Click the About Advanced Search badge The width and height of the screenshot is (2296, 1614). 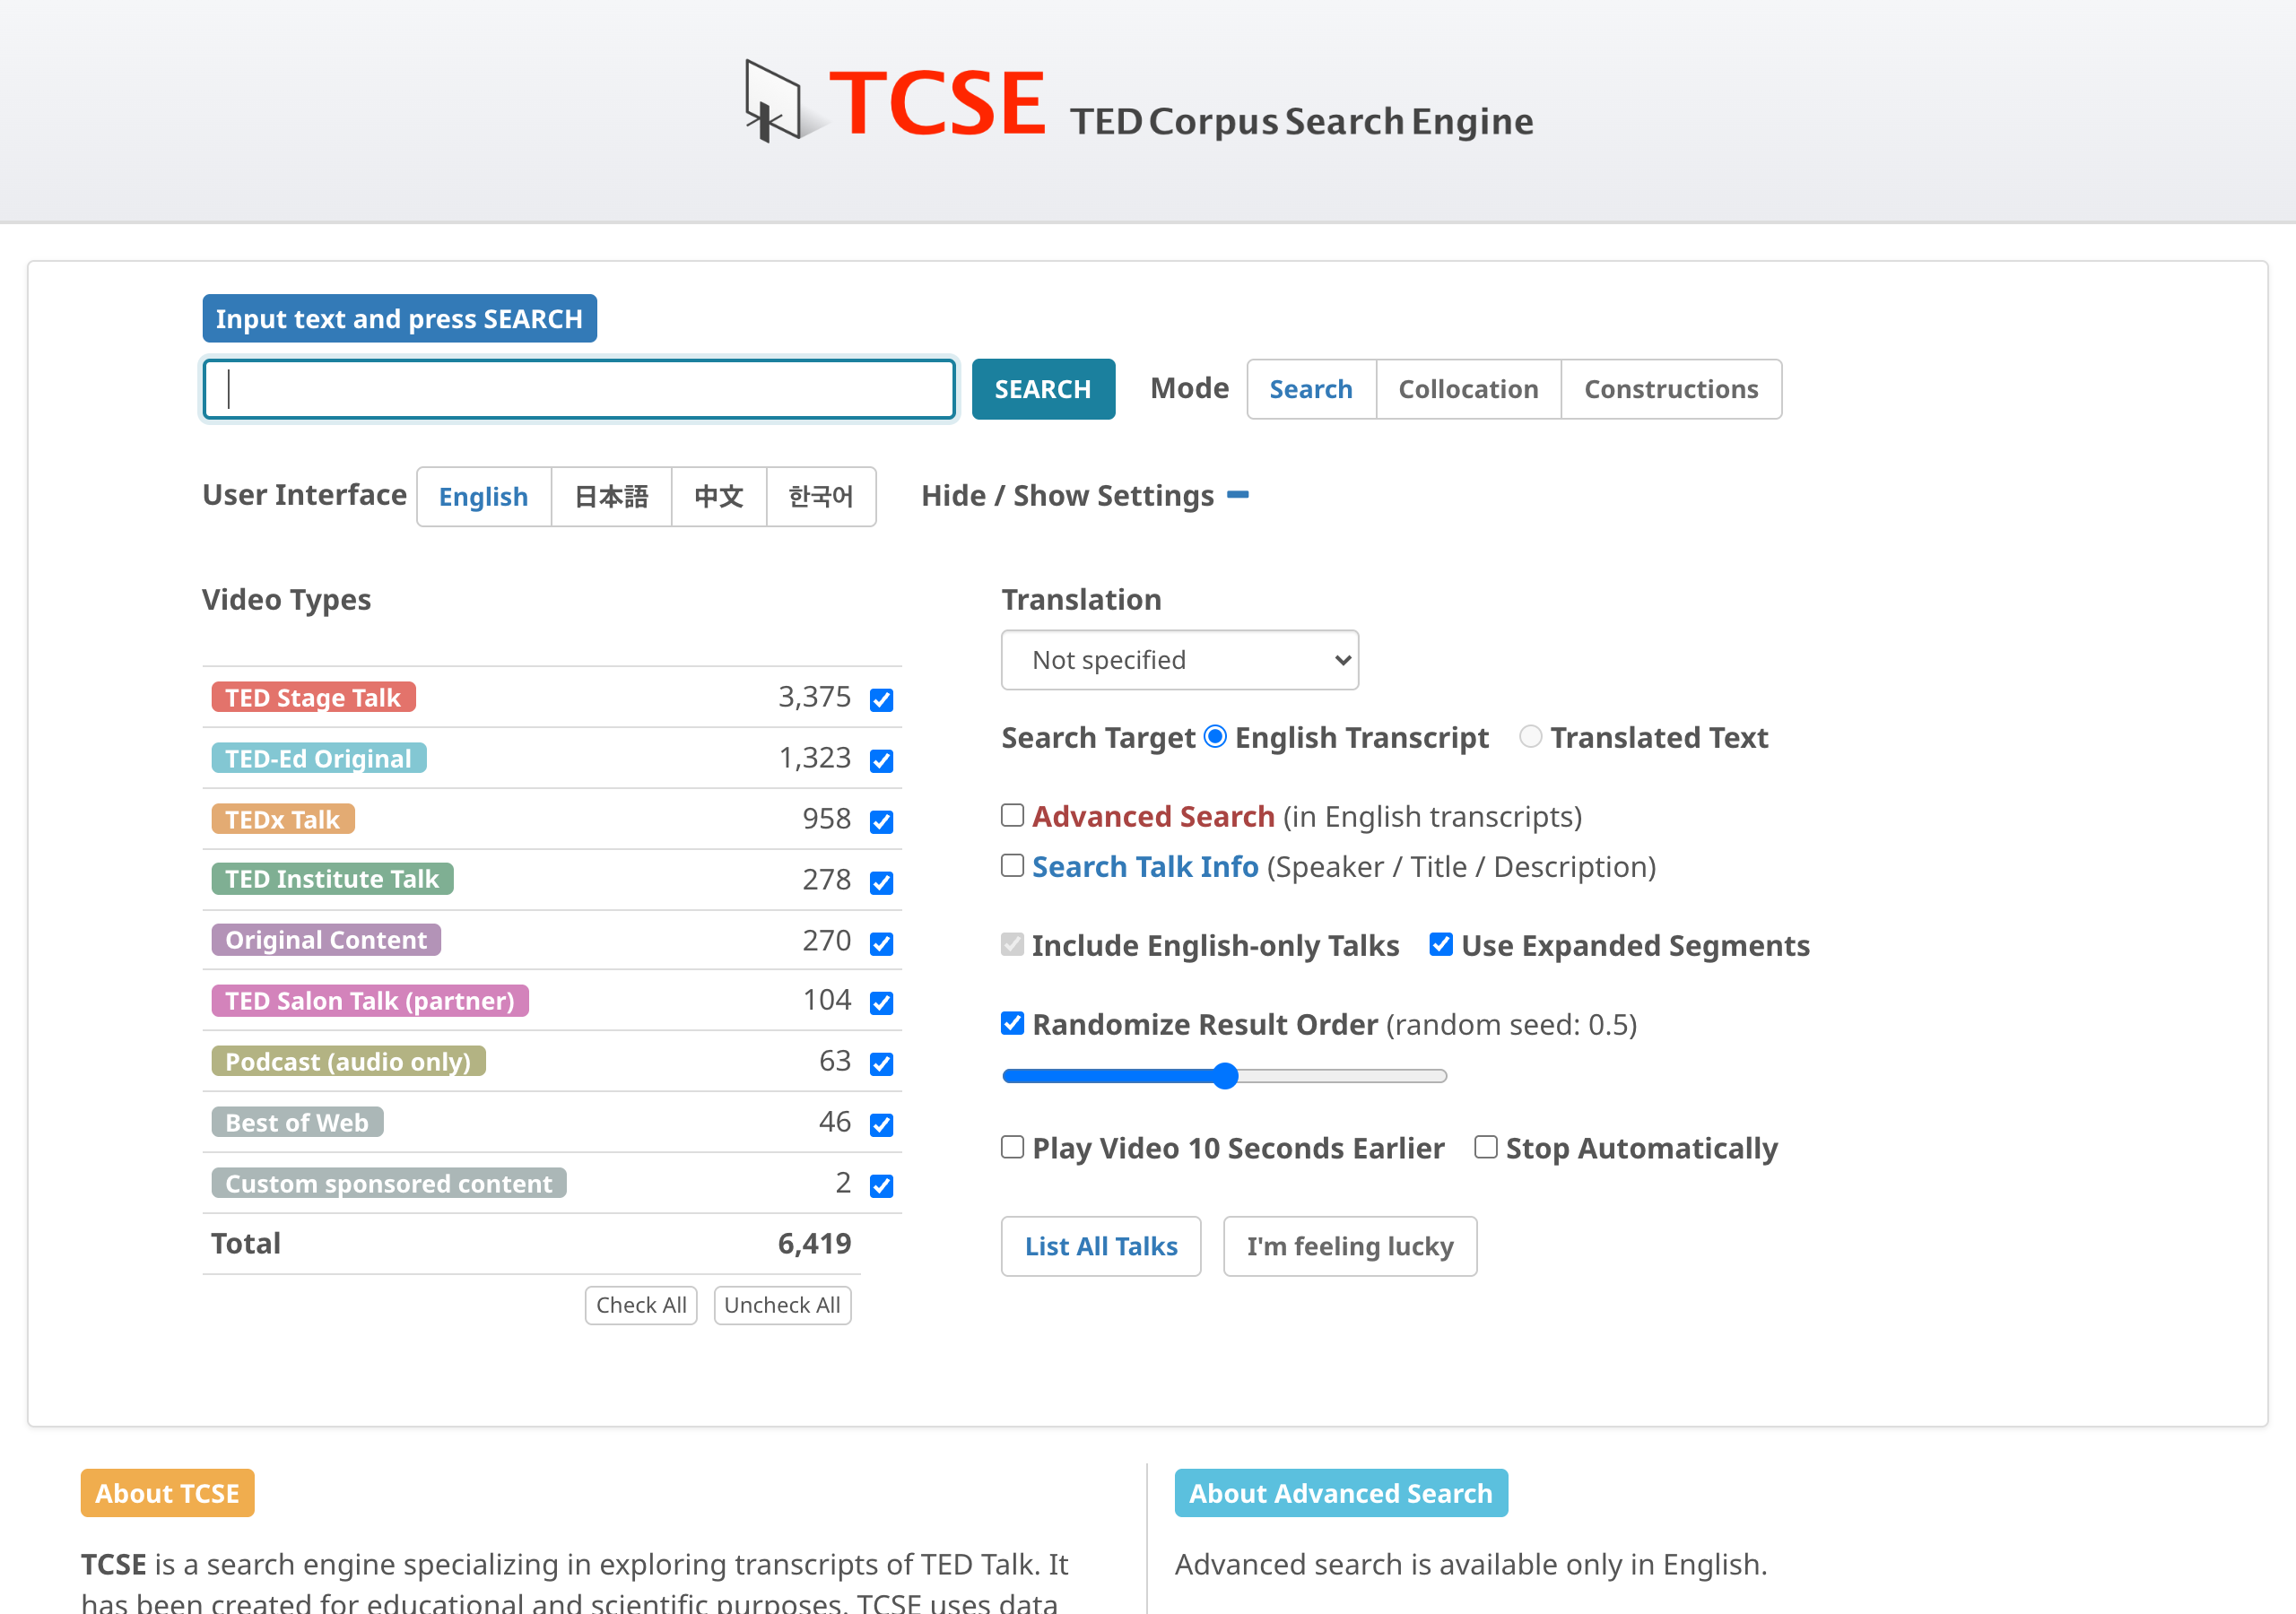[x=1340, y=1492]
